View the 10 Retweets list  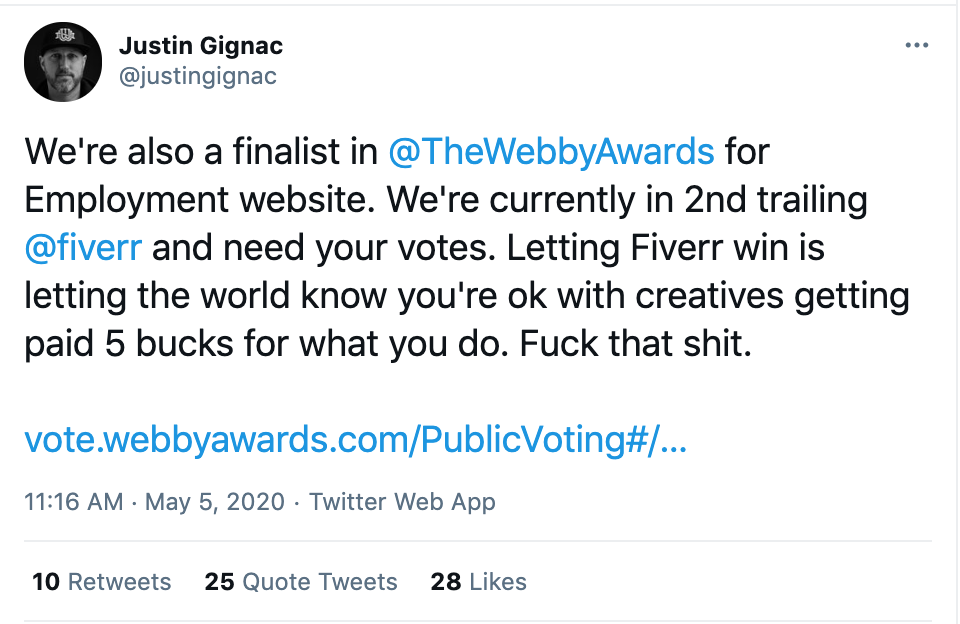[x=102, y=582]
